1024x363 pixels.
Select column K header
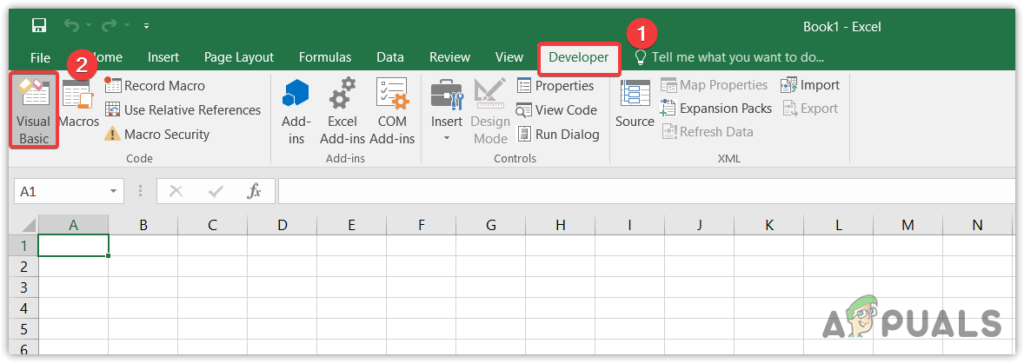(x=769, y=225)
